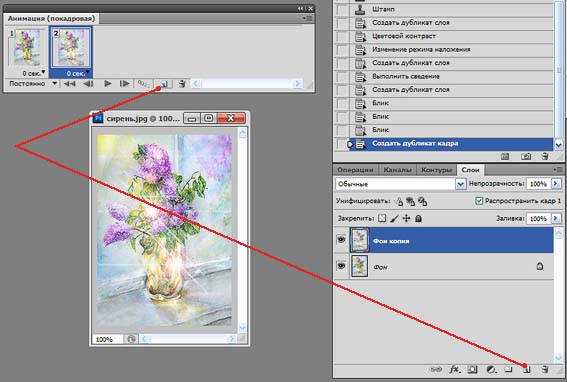
Task: Create new document from current history state
Action: pyautogui.click(x=505, y=156)
